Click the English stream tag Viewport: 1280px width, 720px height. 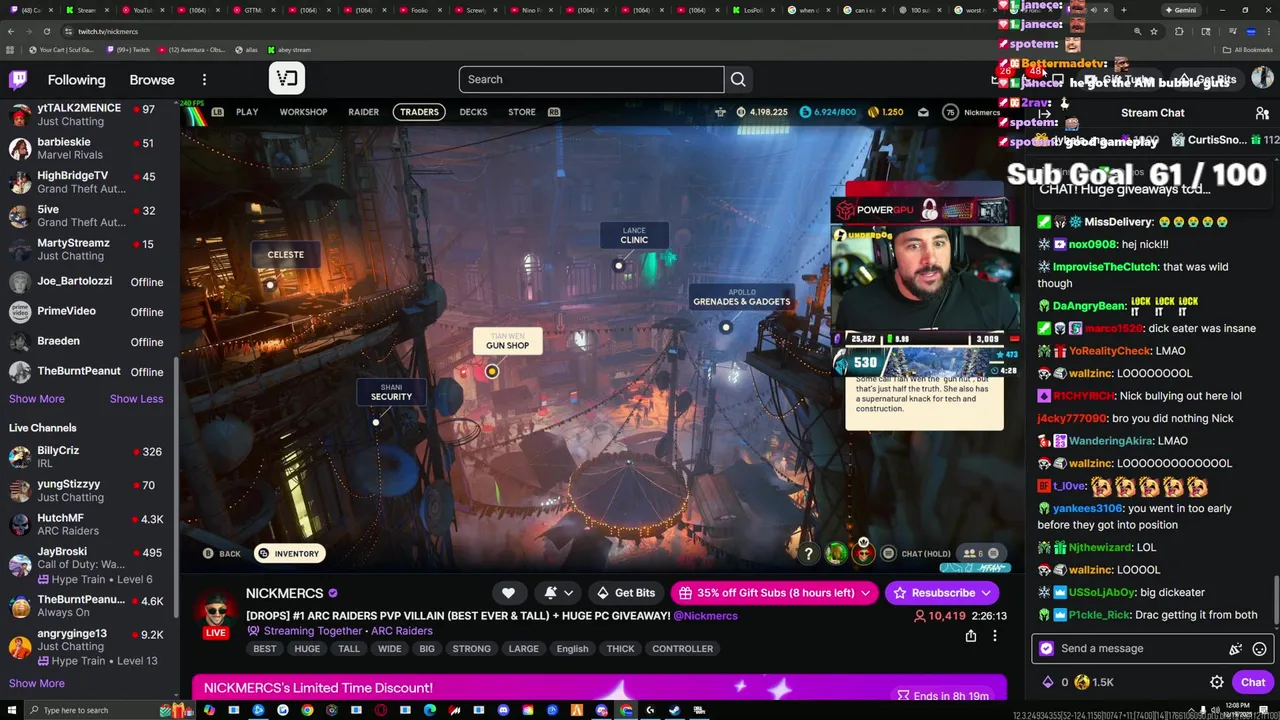click(x=572, y=649)
